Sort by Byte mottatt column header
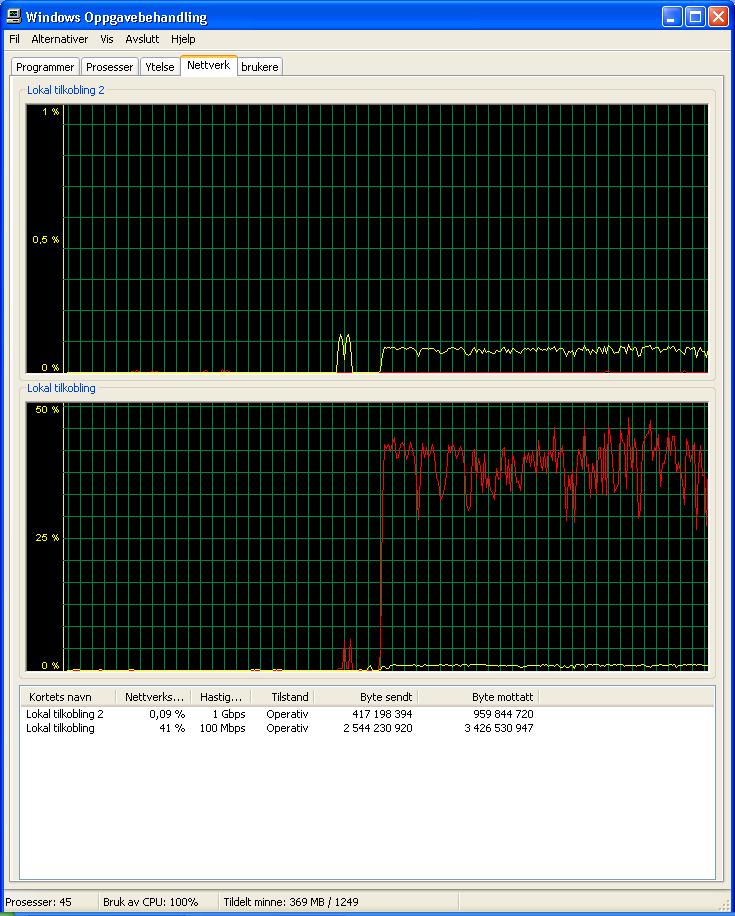 pyautogui.click(x=479, y=697)
